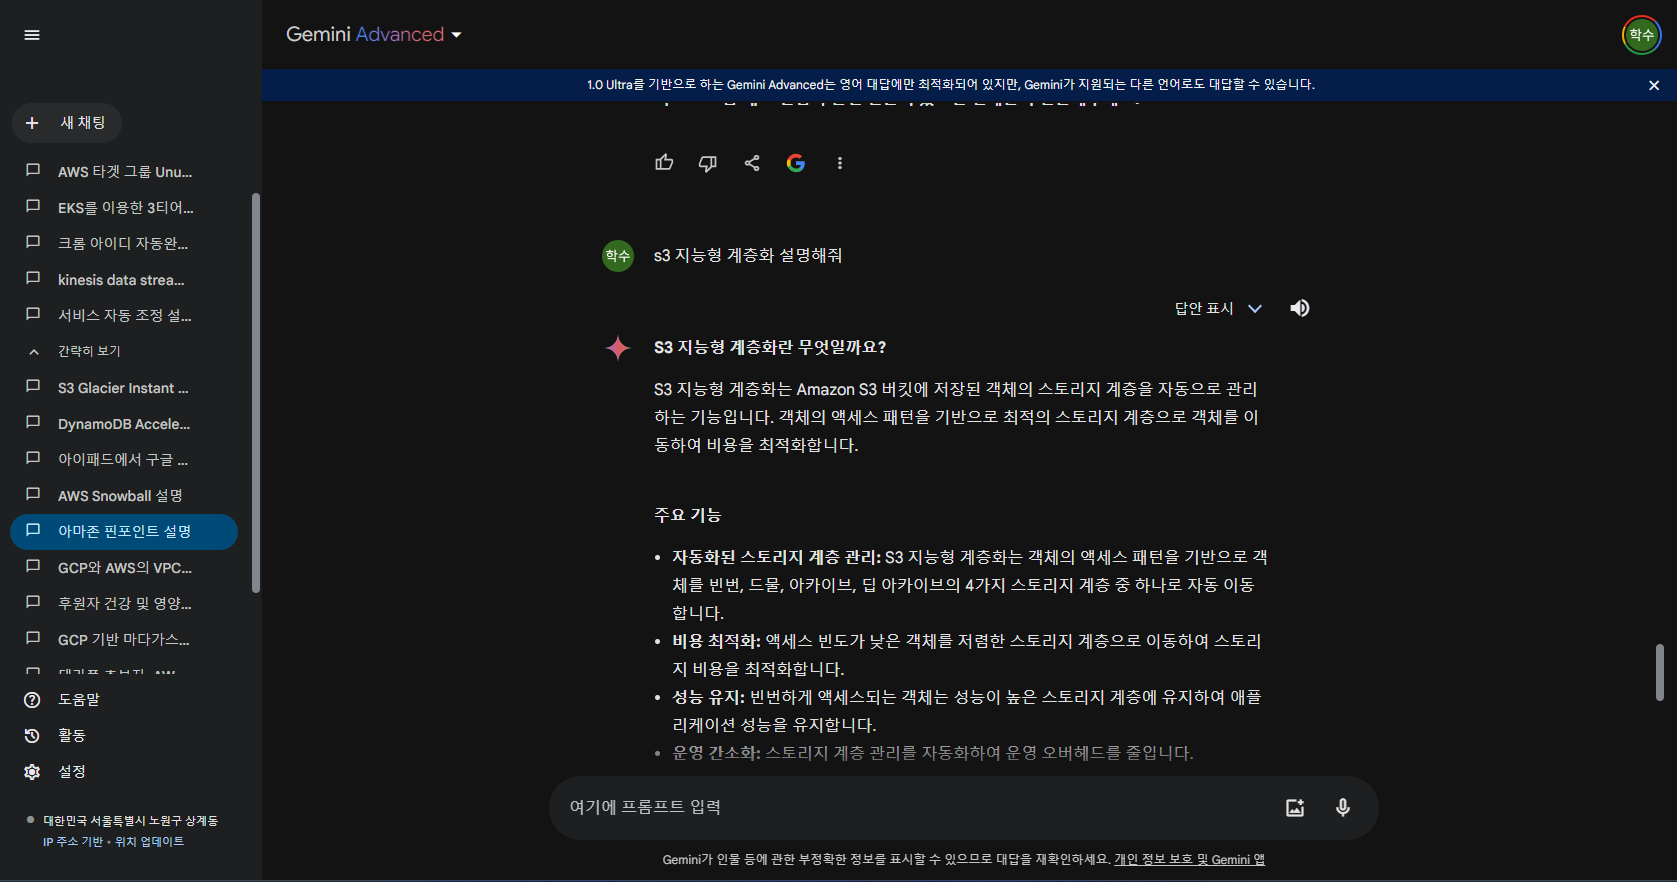
Task: Start a new chat with 새 채팅
Action: 67,123
